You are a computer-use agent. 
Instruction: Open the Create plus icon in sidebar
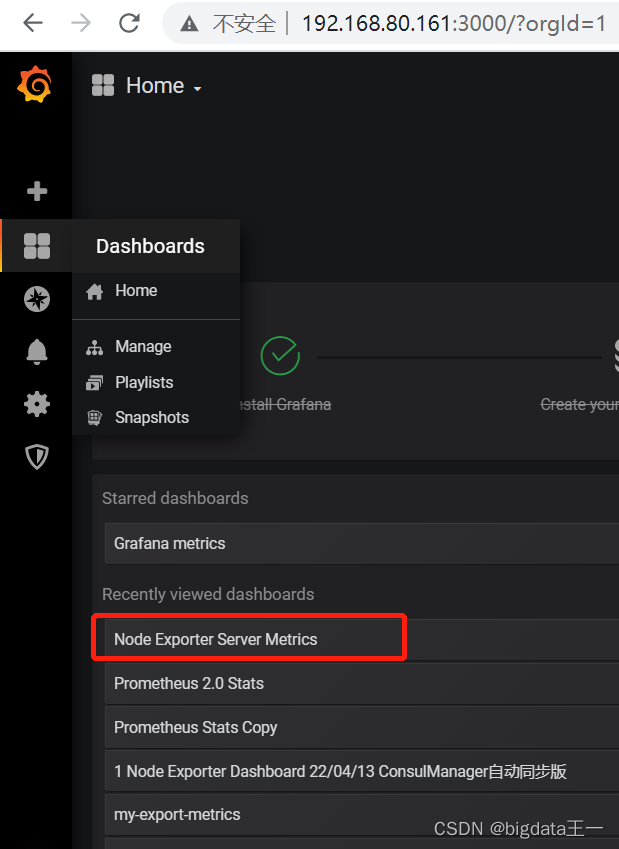37,191
